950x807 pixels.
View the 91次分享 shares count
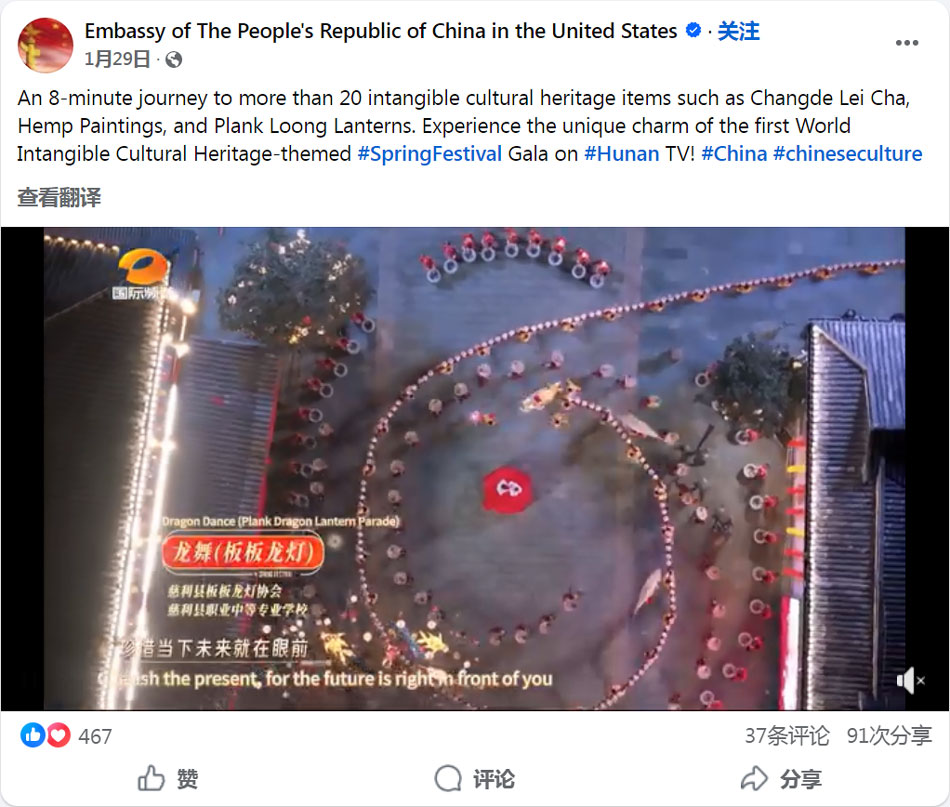point(889,736)
